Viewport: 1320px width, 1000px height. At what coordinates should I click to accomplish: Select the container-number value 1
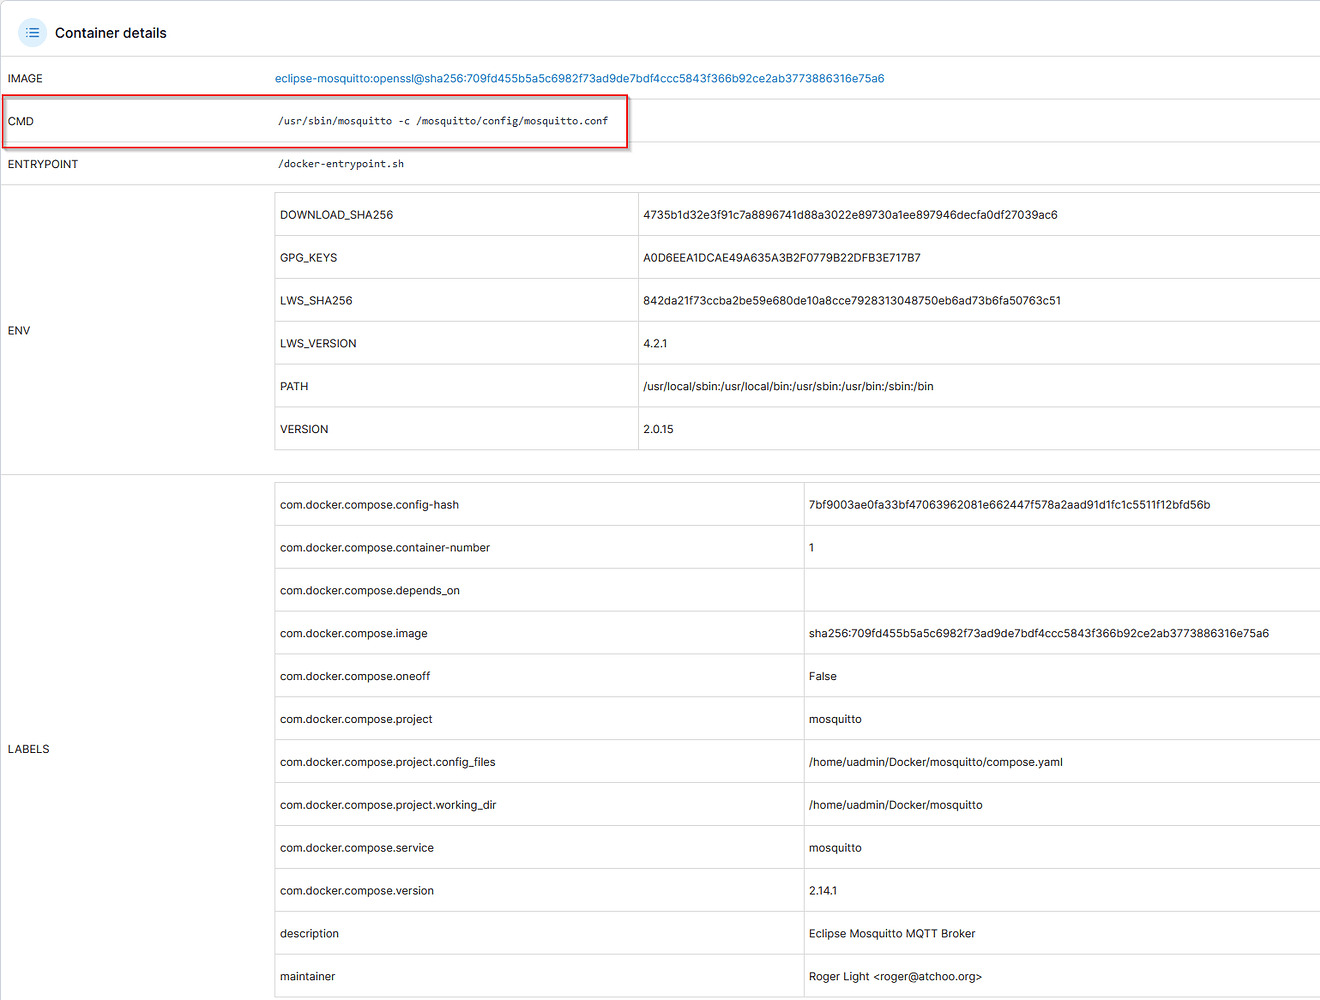[x=811, y=548]
